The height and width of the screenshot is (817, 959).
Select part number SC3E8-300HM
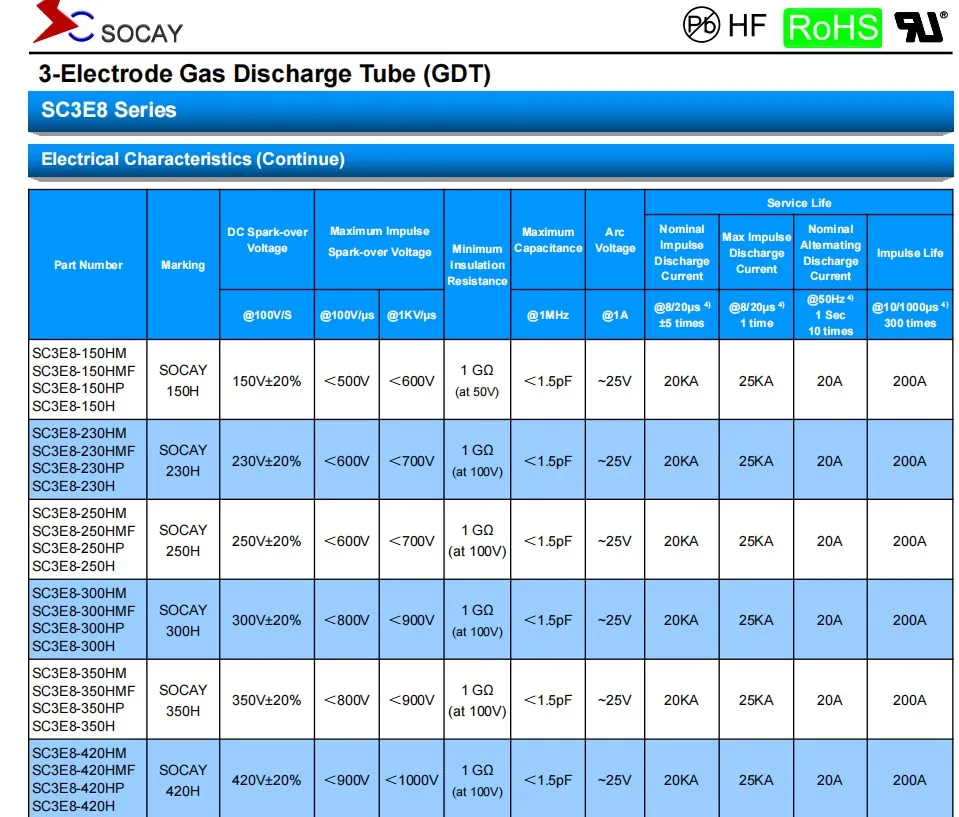point(80,593)
